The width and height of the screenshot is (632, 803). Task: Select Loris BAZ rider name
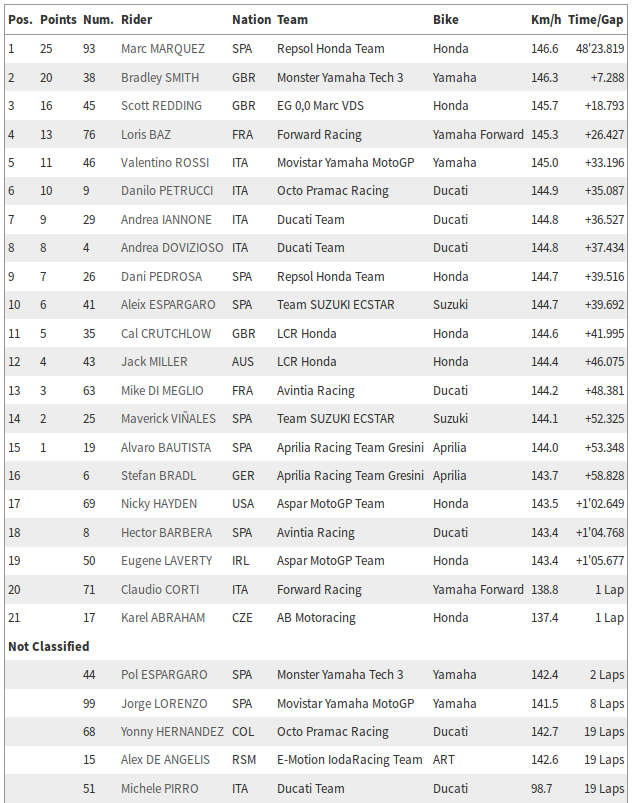pos(145,135)
